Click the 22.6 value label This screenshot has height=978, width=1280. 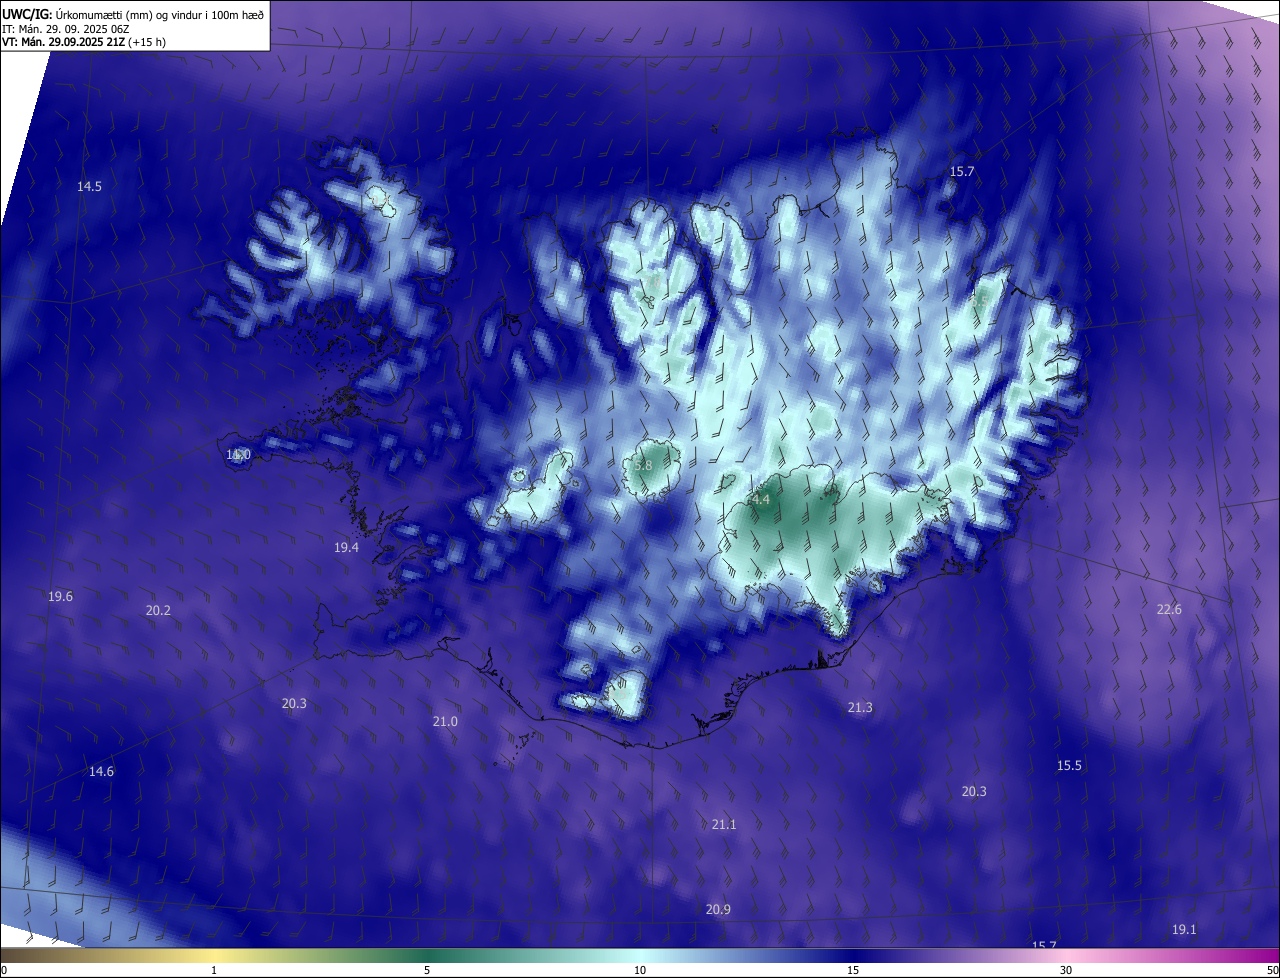point(1169,610)
